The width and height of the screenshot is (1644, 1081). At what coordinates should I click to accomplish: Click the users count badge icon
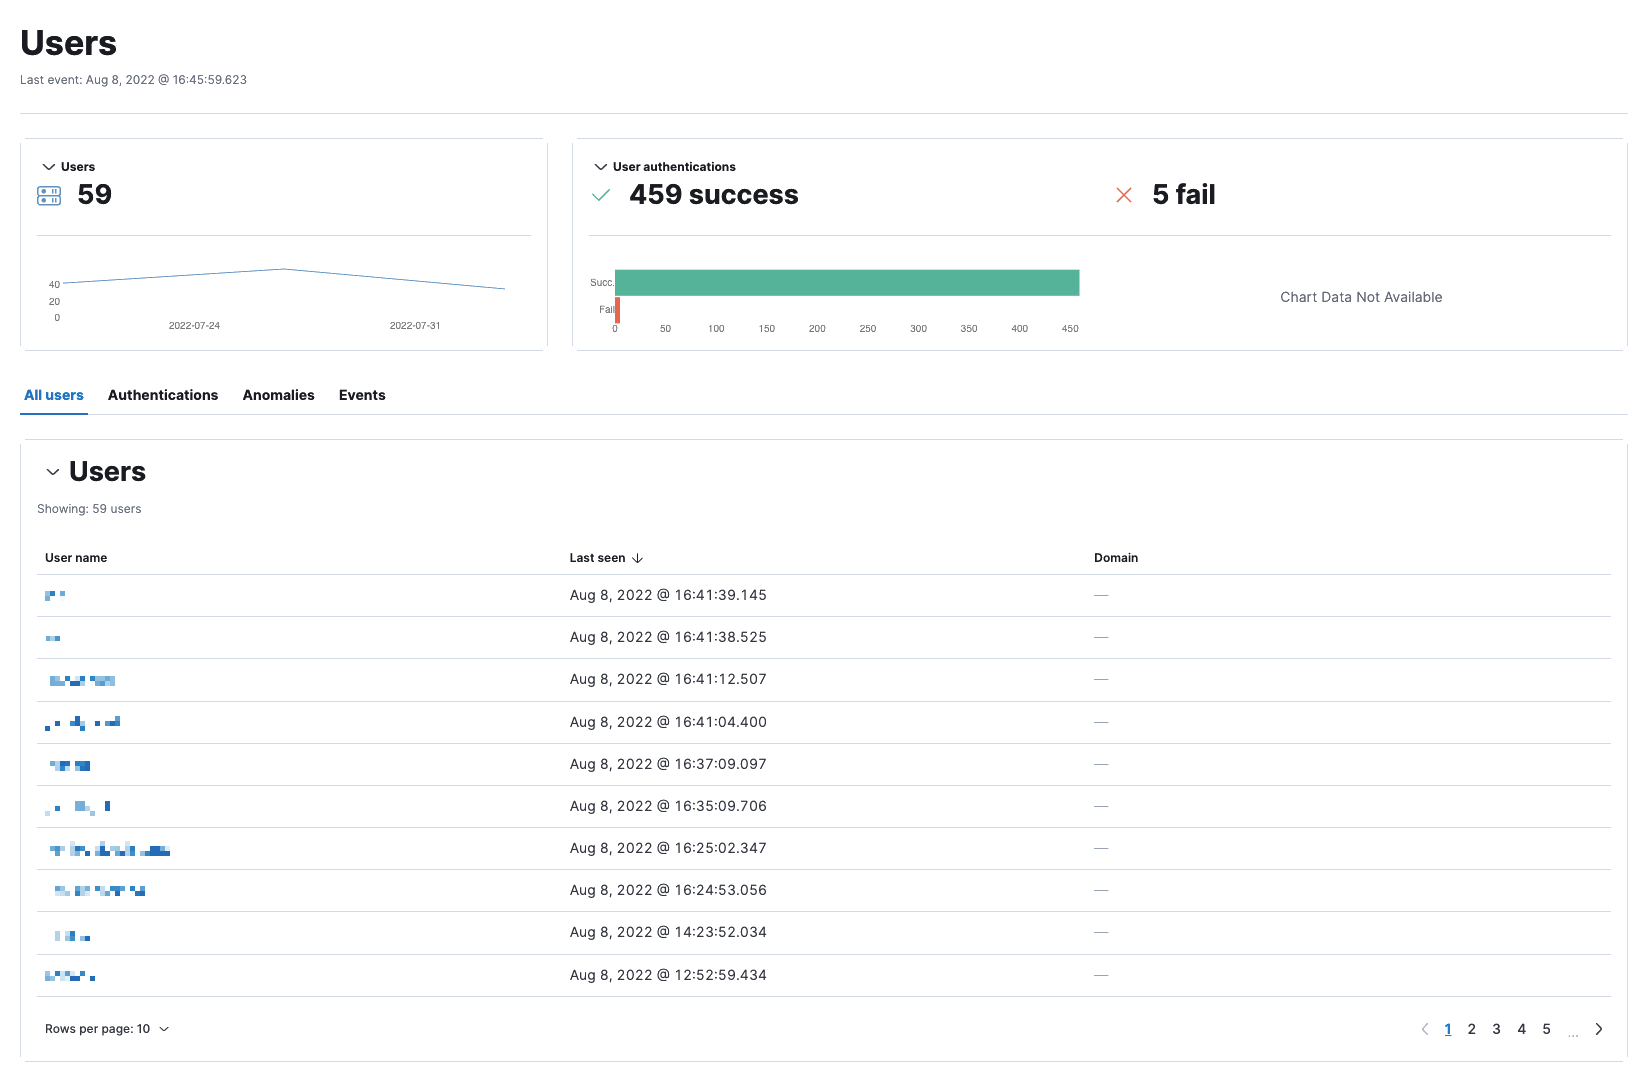point(48,195)
